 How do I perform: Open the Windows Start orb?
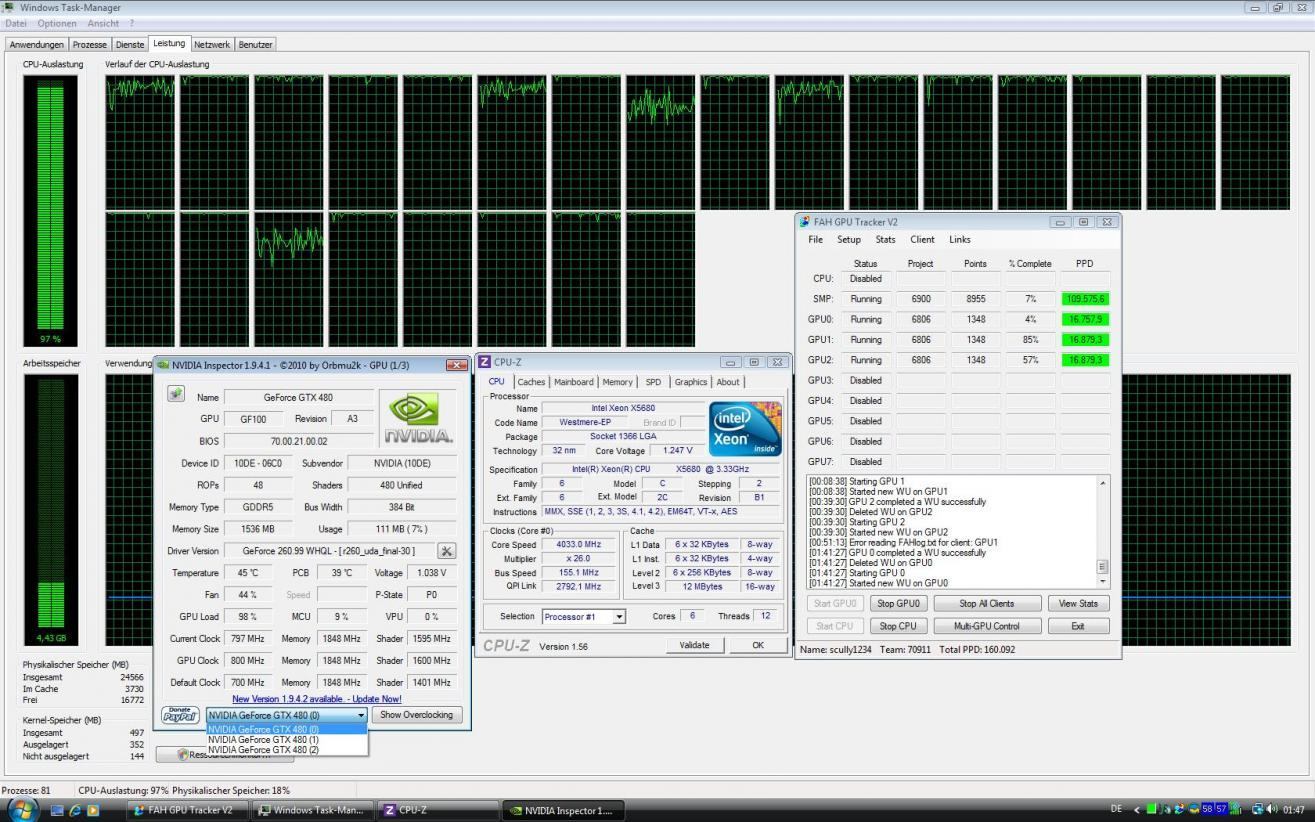(x=21, y=809)
